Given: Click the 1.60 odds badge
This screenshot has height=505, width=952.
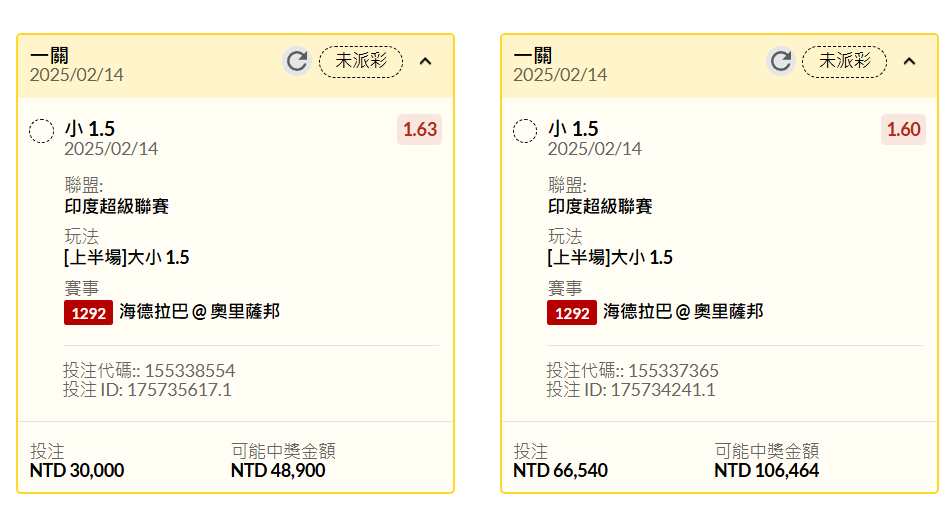Looking at the screenshot, I should coord(903,129).
